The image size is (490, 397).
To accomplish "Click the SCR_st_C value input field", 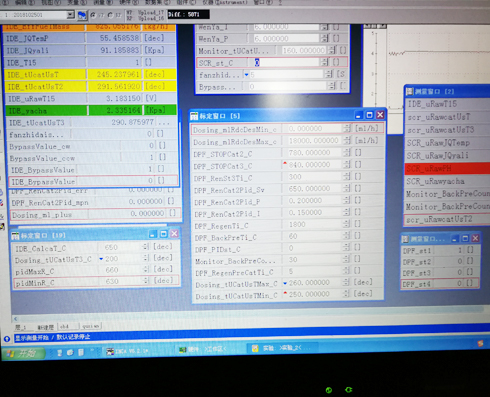I will click(284, 63).
